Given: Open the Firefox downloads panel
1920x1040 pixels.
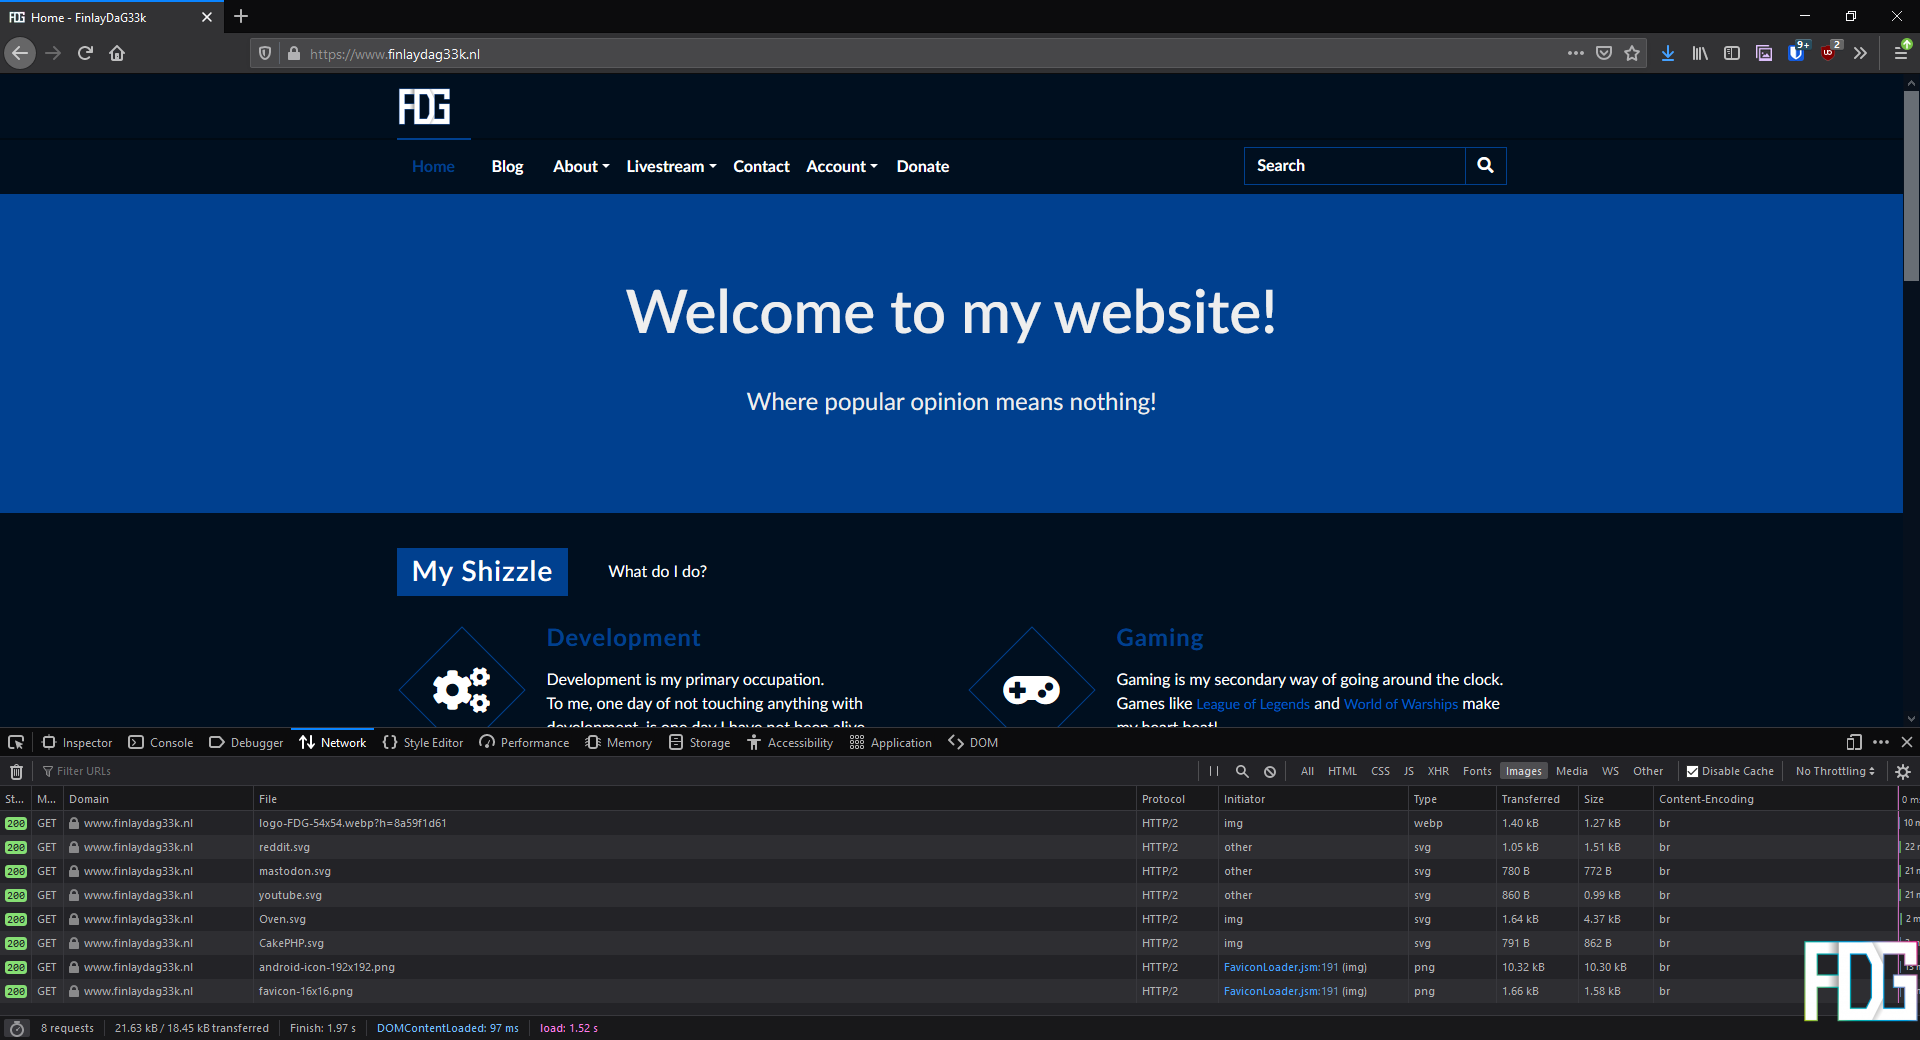Looking at the screenshot, I should (1668, 53).
